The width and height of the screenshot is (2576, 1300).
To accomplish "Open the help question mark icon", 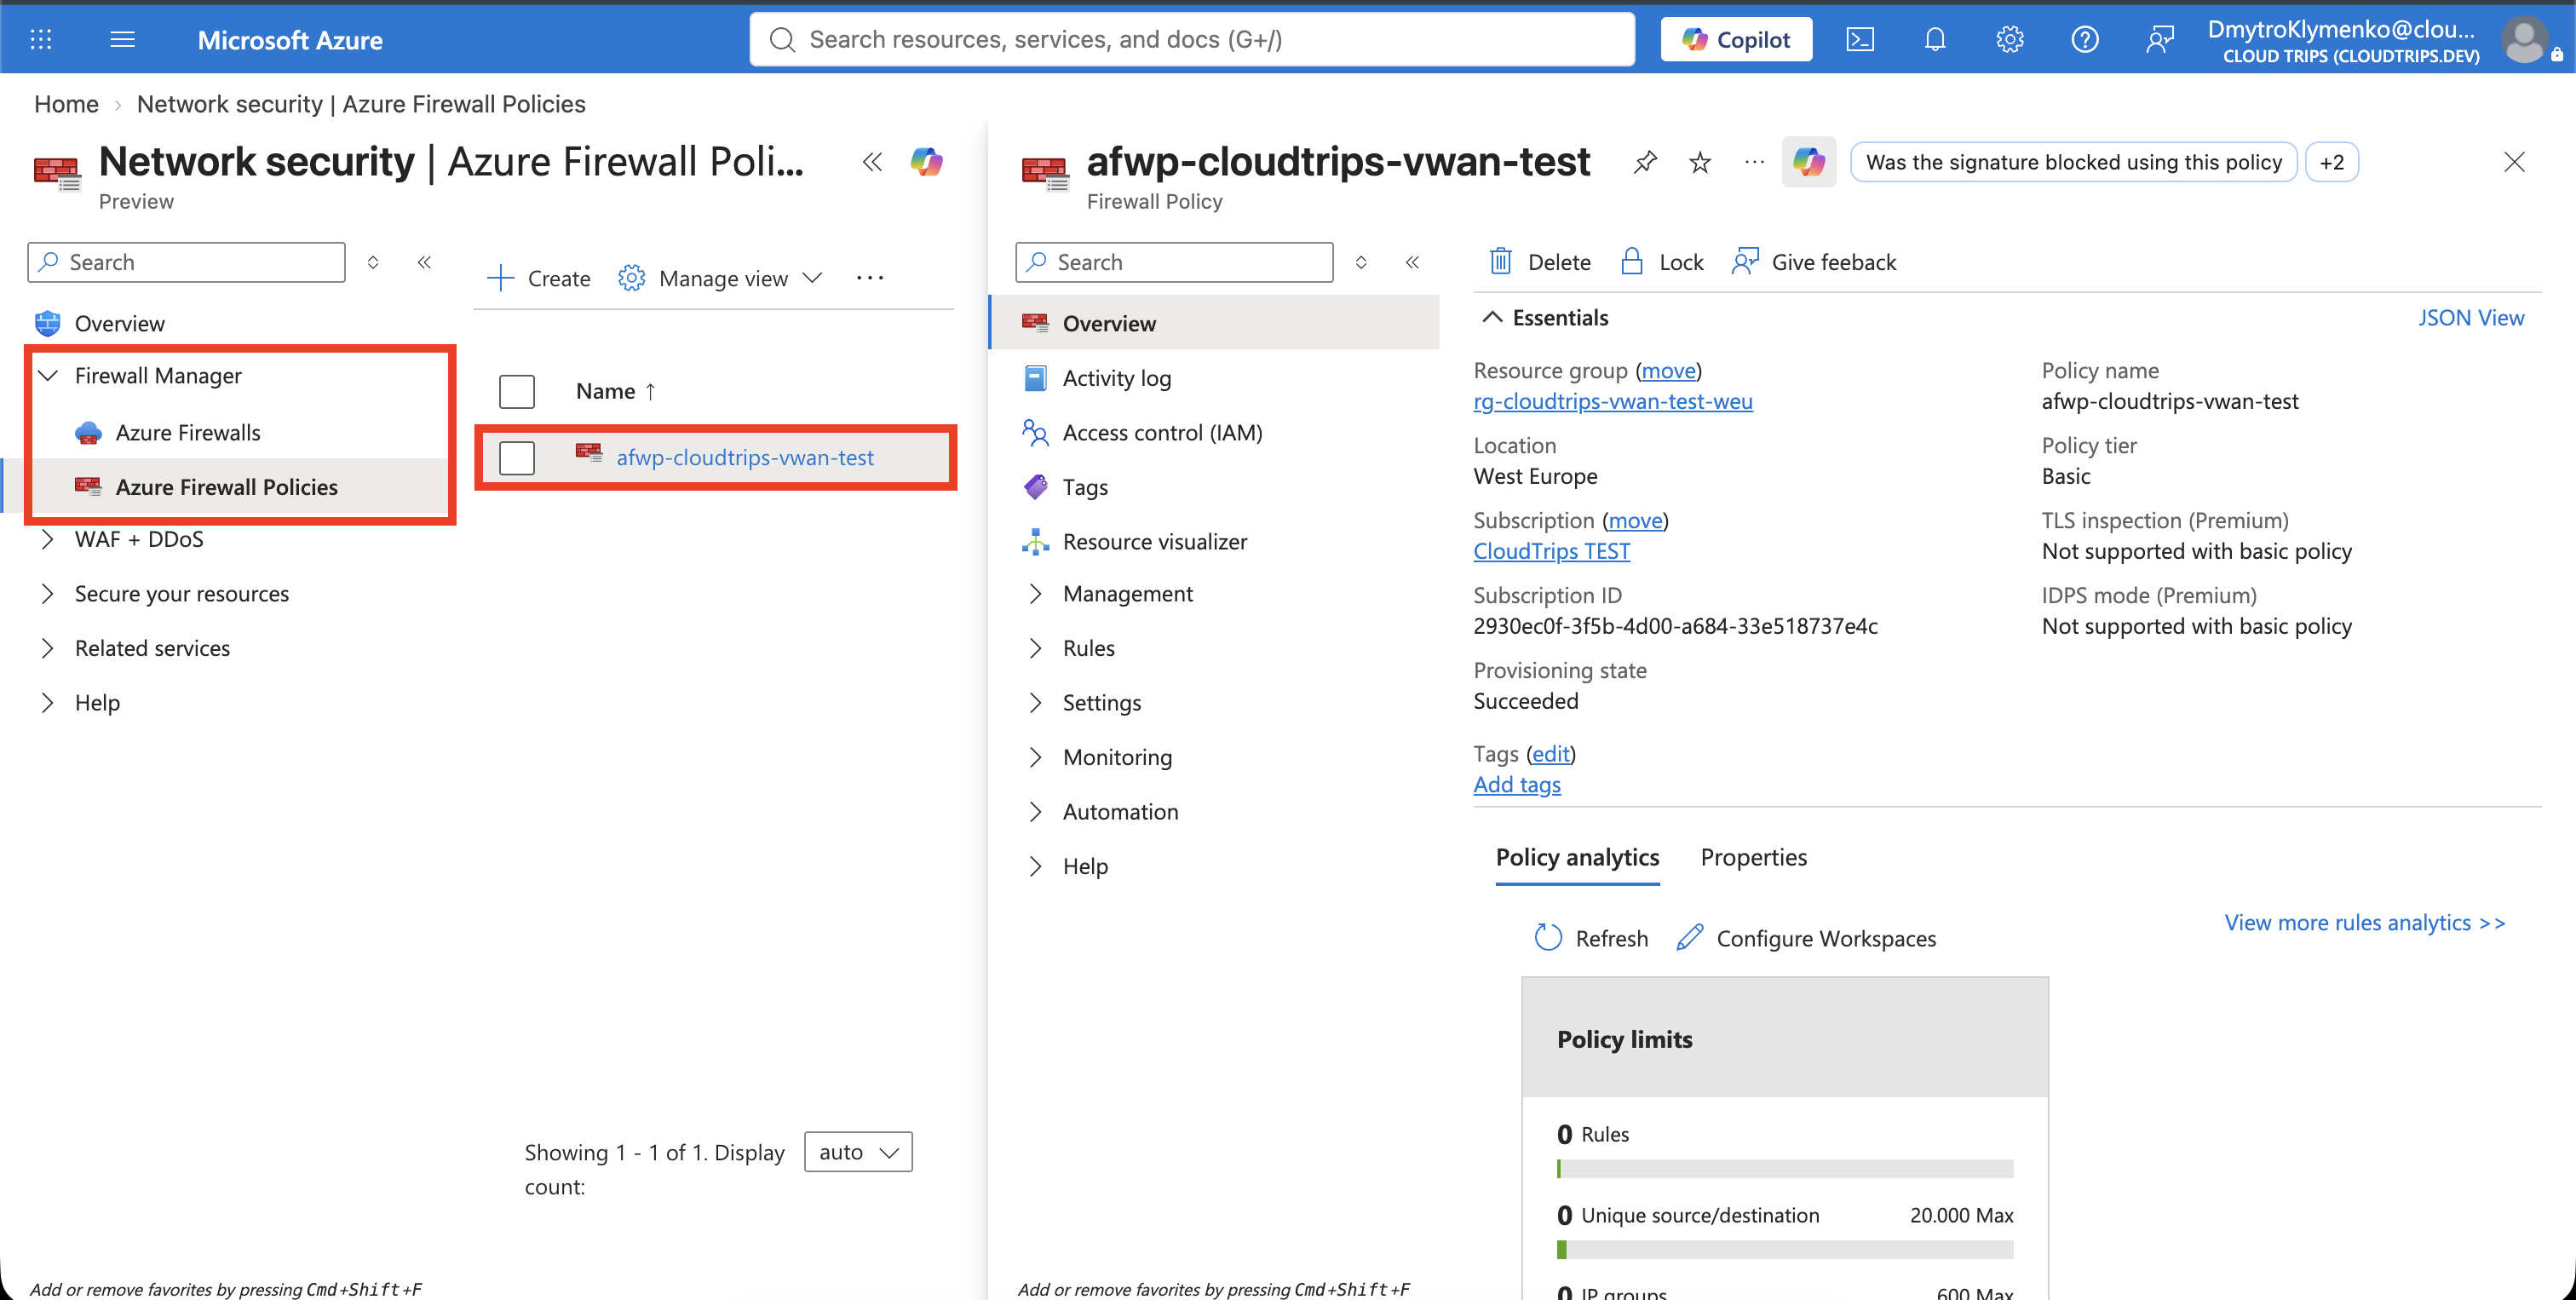I will (2085, 39).
